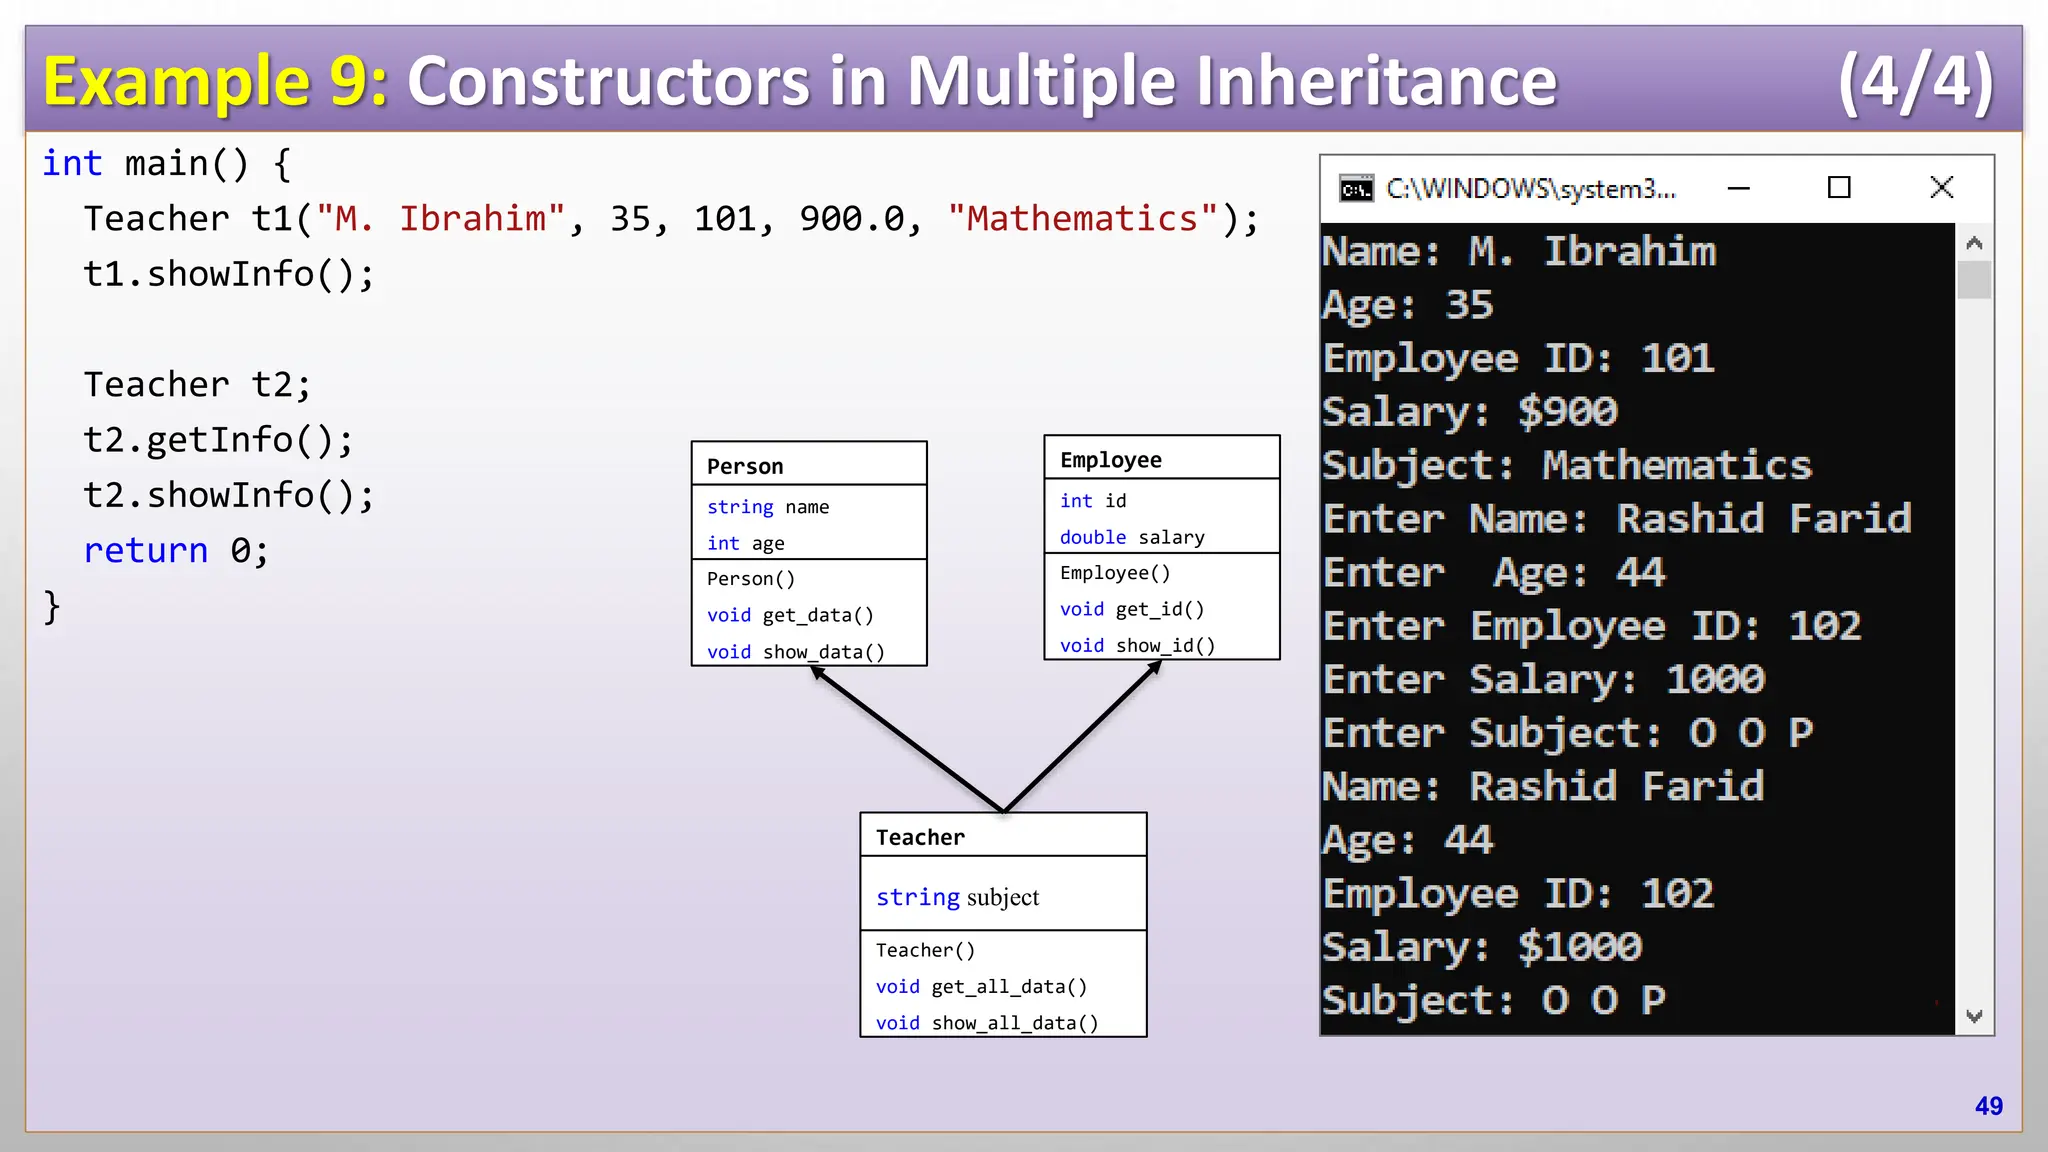Click console scrollbar up arrow
2048x1152 pixels.
pos(1974,243)
